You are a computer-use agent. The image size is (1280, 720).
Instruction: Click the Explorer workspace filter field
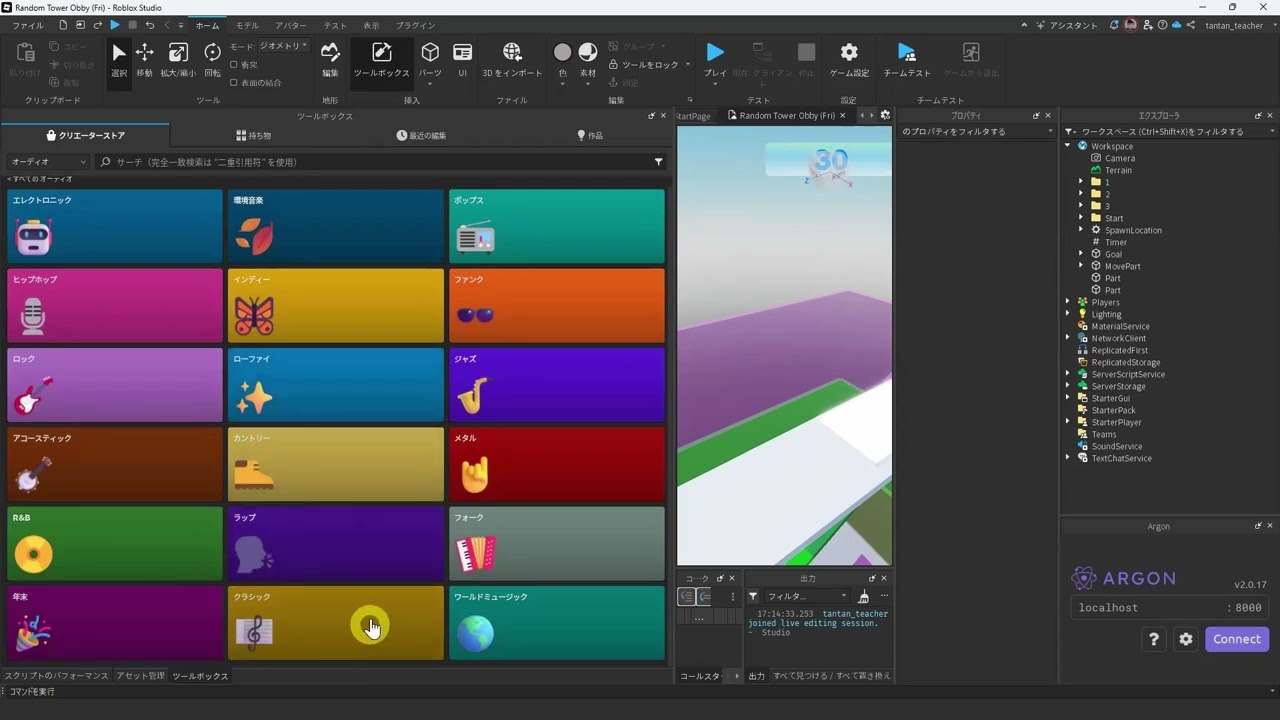pos(1168,132)
